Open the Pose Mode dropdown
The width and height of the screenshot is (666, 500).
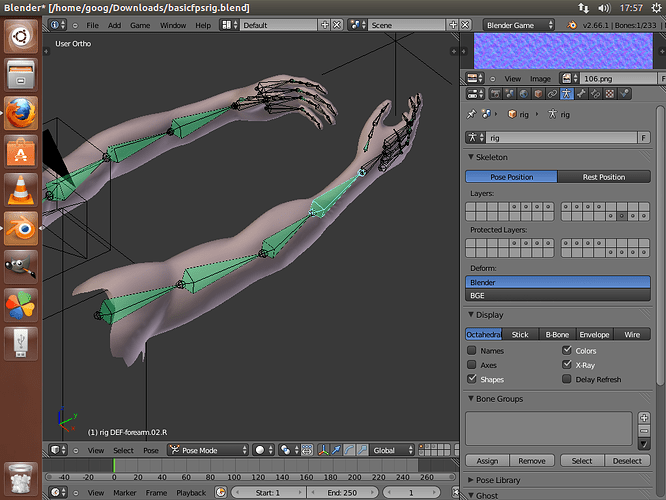(x=208, y=450)
